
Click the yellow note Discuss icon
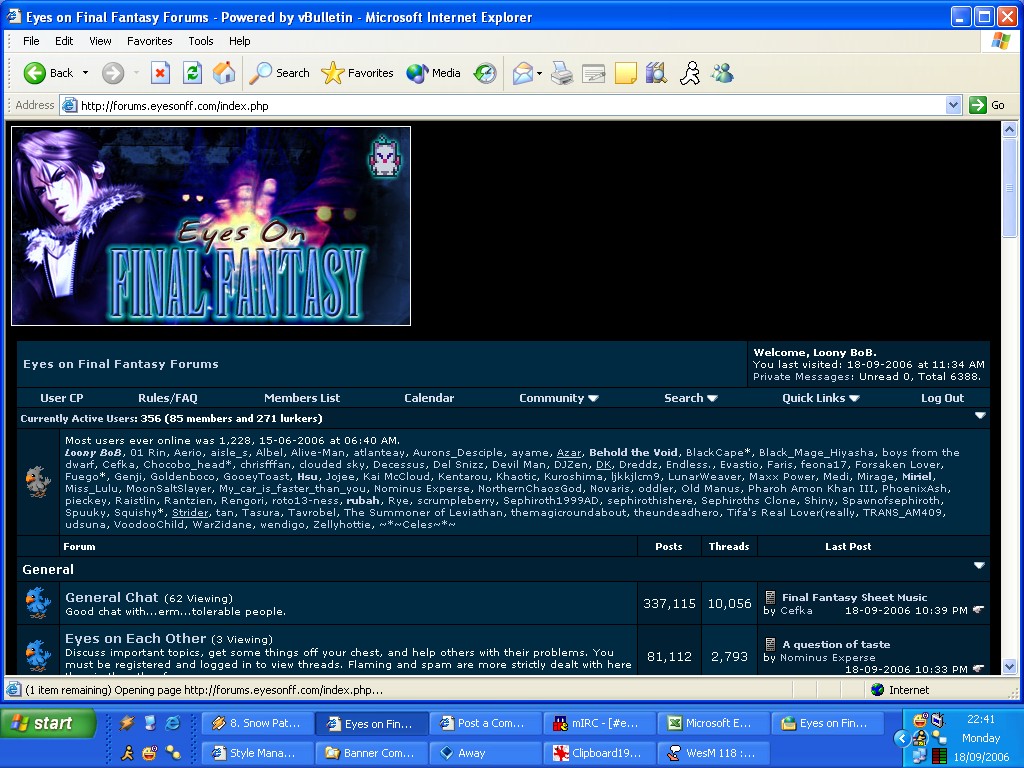pos(626,73)
